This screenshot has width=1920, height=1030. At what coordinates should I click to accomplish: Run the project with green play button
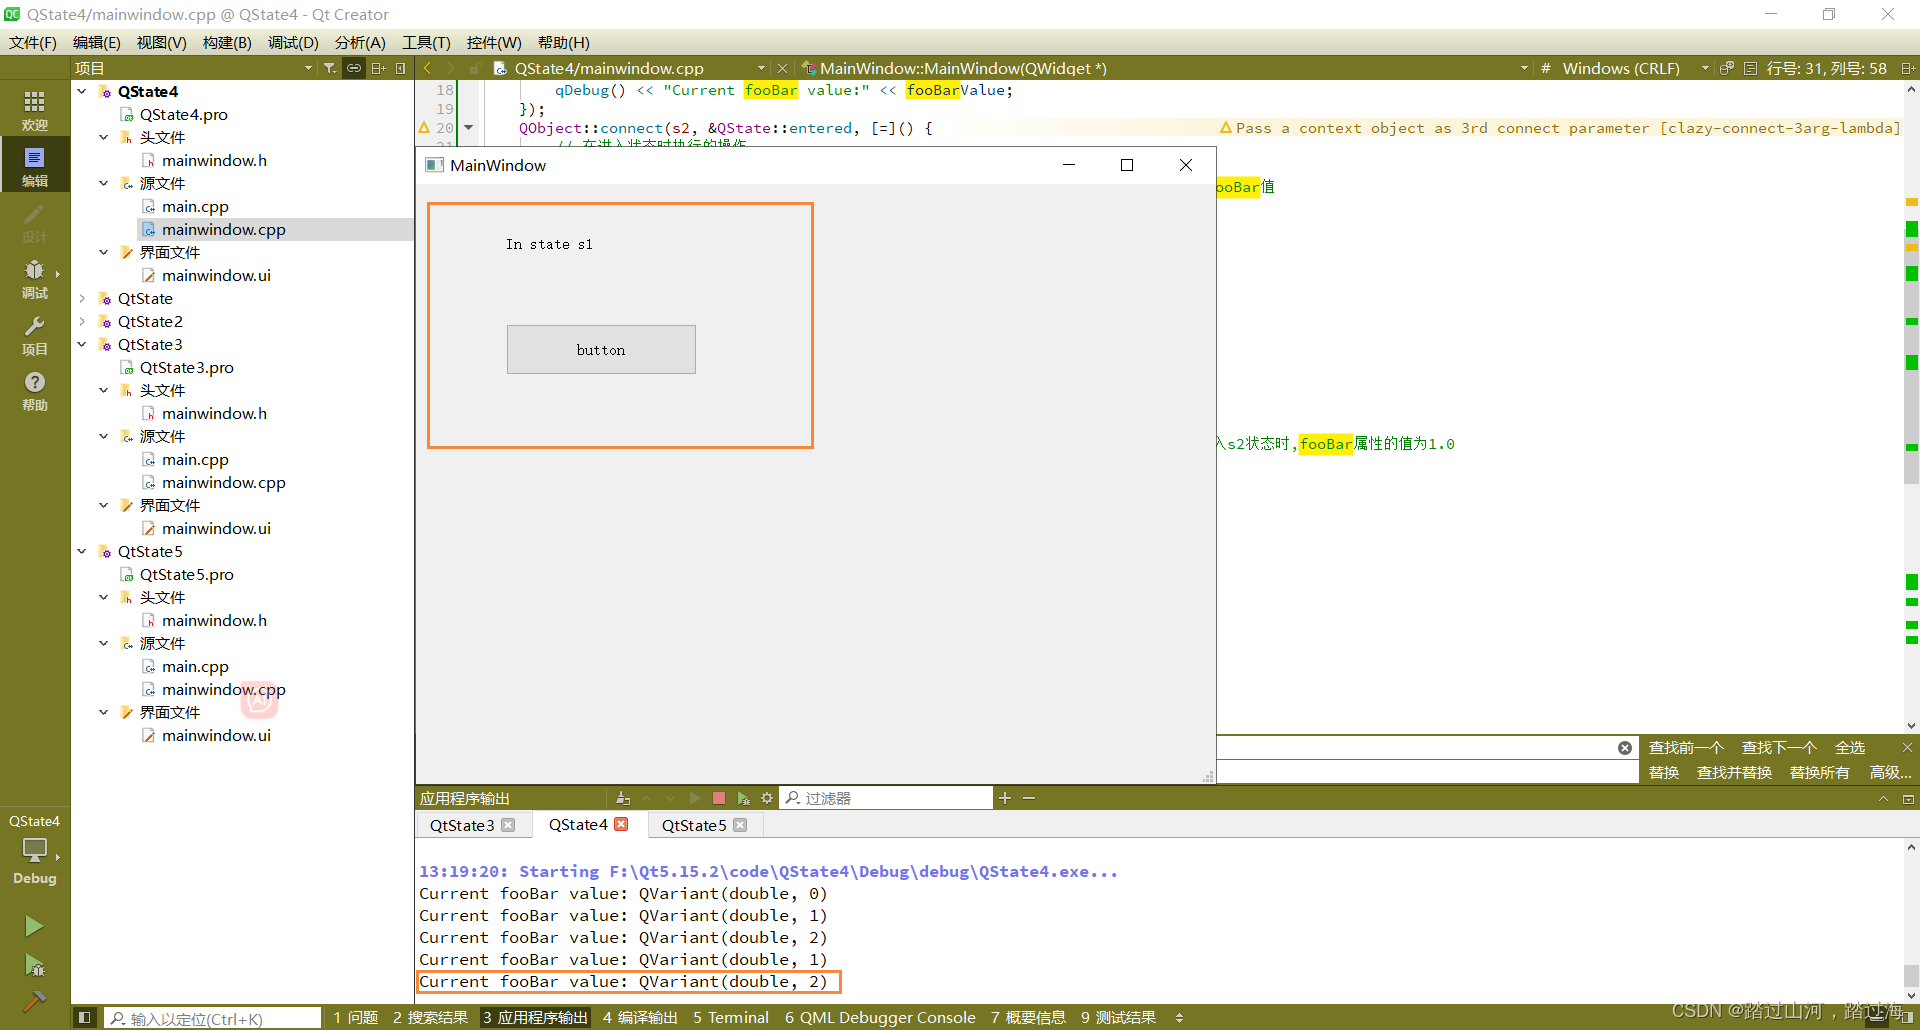(34, 926)
